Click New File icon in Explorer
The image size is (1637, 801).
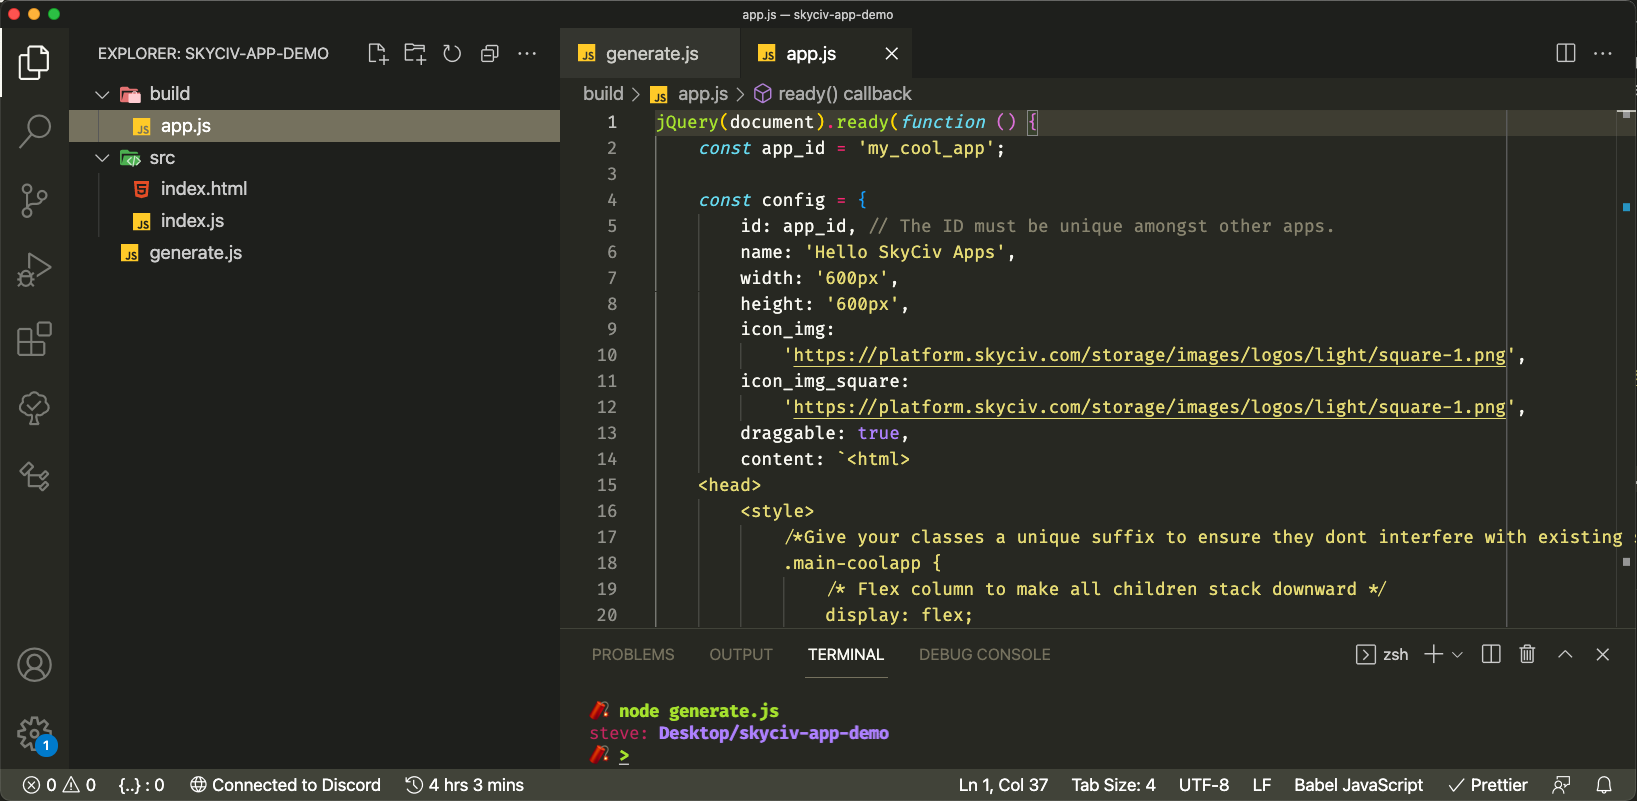(377, 54)
